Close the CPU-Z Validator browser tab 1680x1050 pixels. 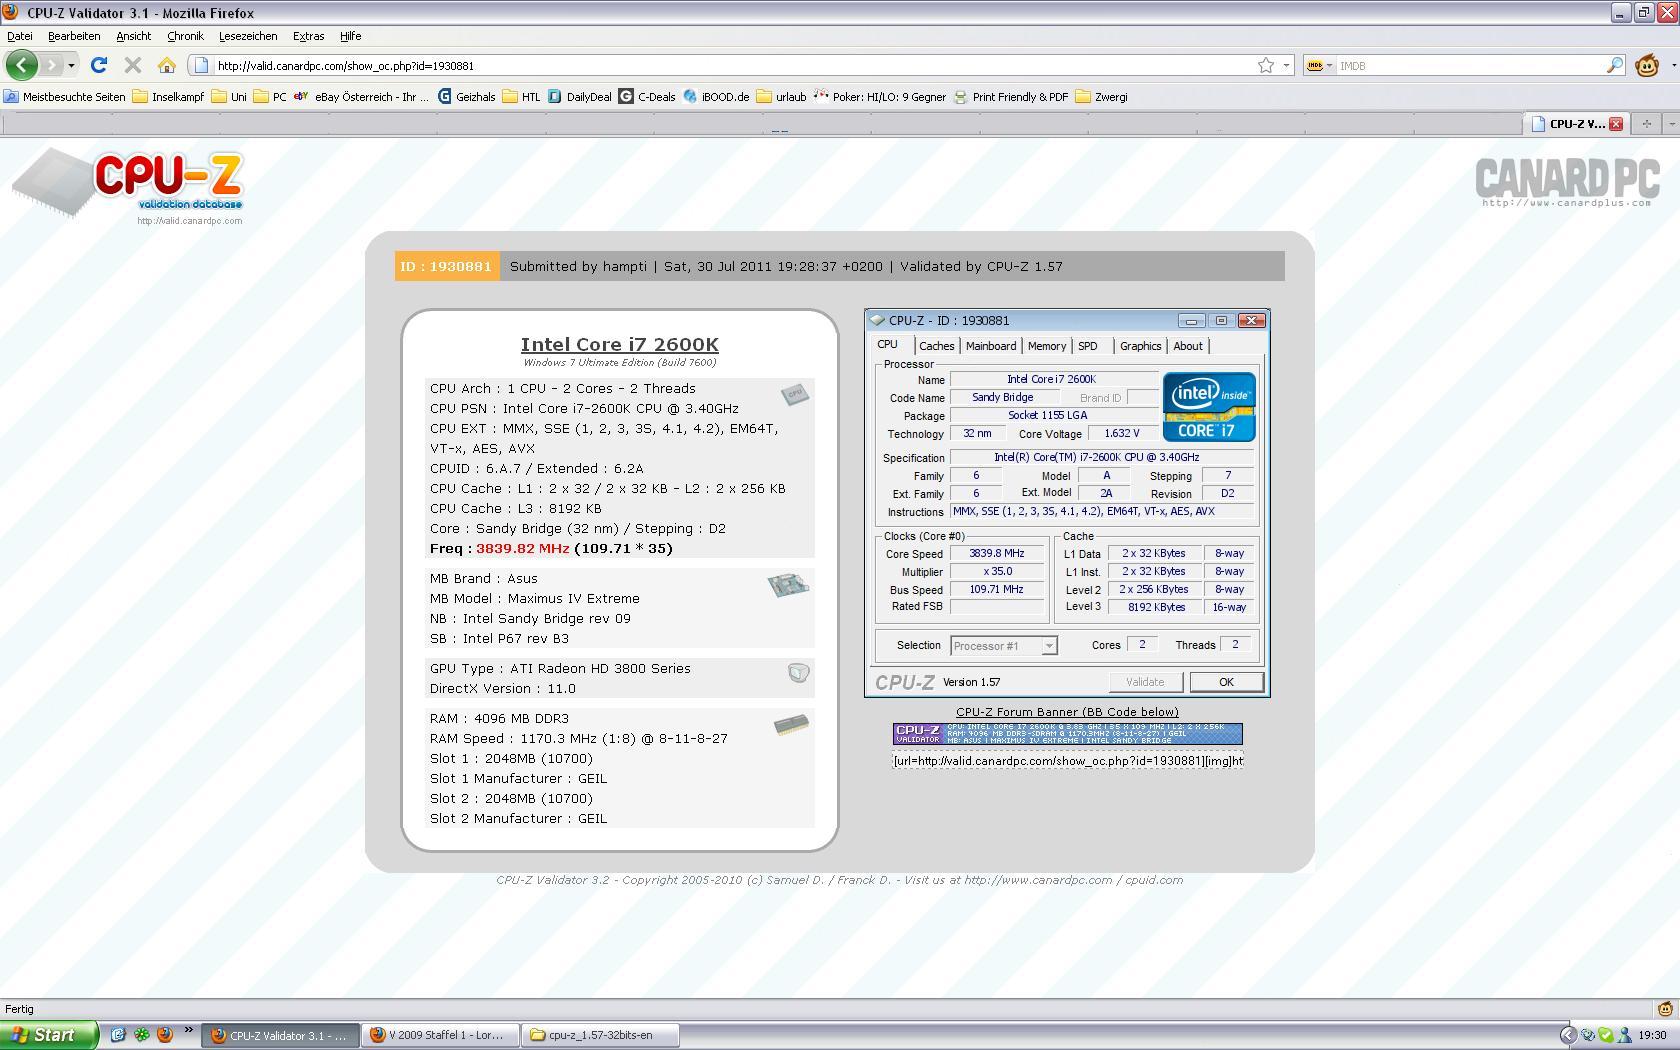click(1615, 124)
